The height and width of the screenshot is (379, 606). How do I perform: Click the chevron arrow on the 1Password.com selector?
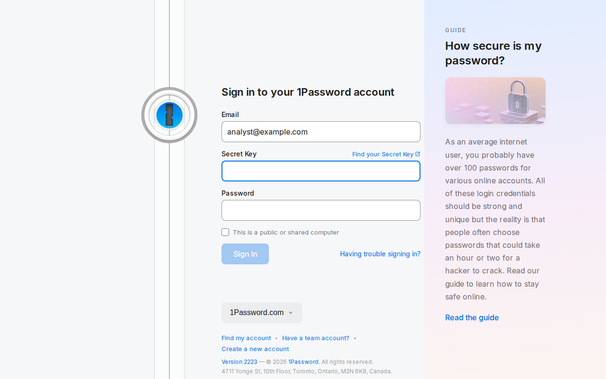point(291,313)
